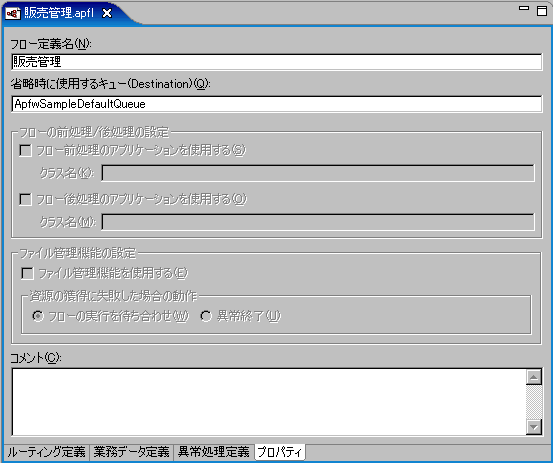Click the comment scrollbar down arrow
The width and height of the screenshot is (553, 463).
pyautogui.click(x=534, y=427)
